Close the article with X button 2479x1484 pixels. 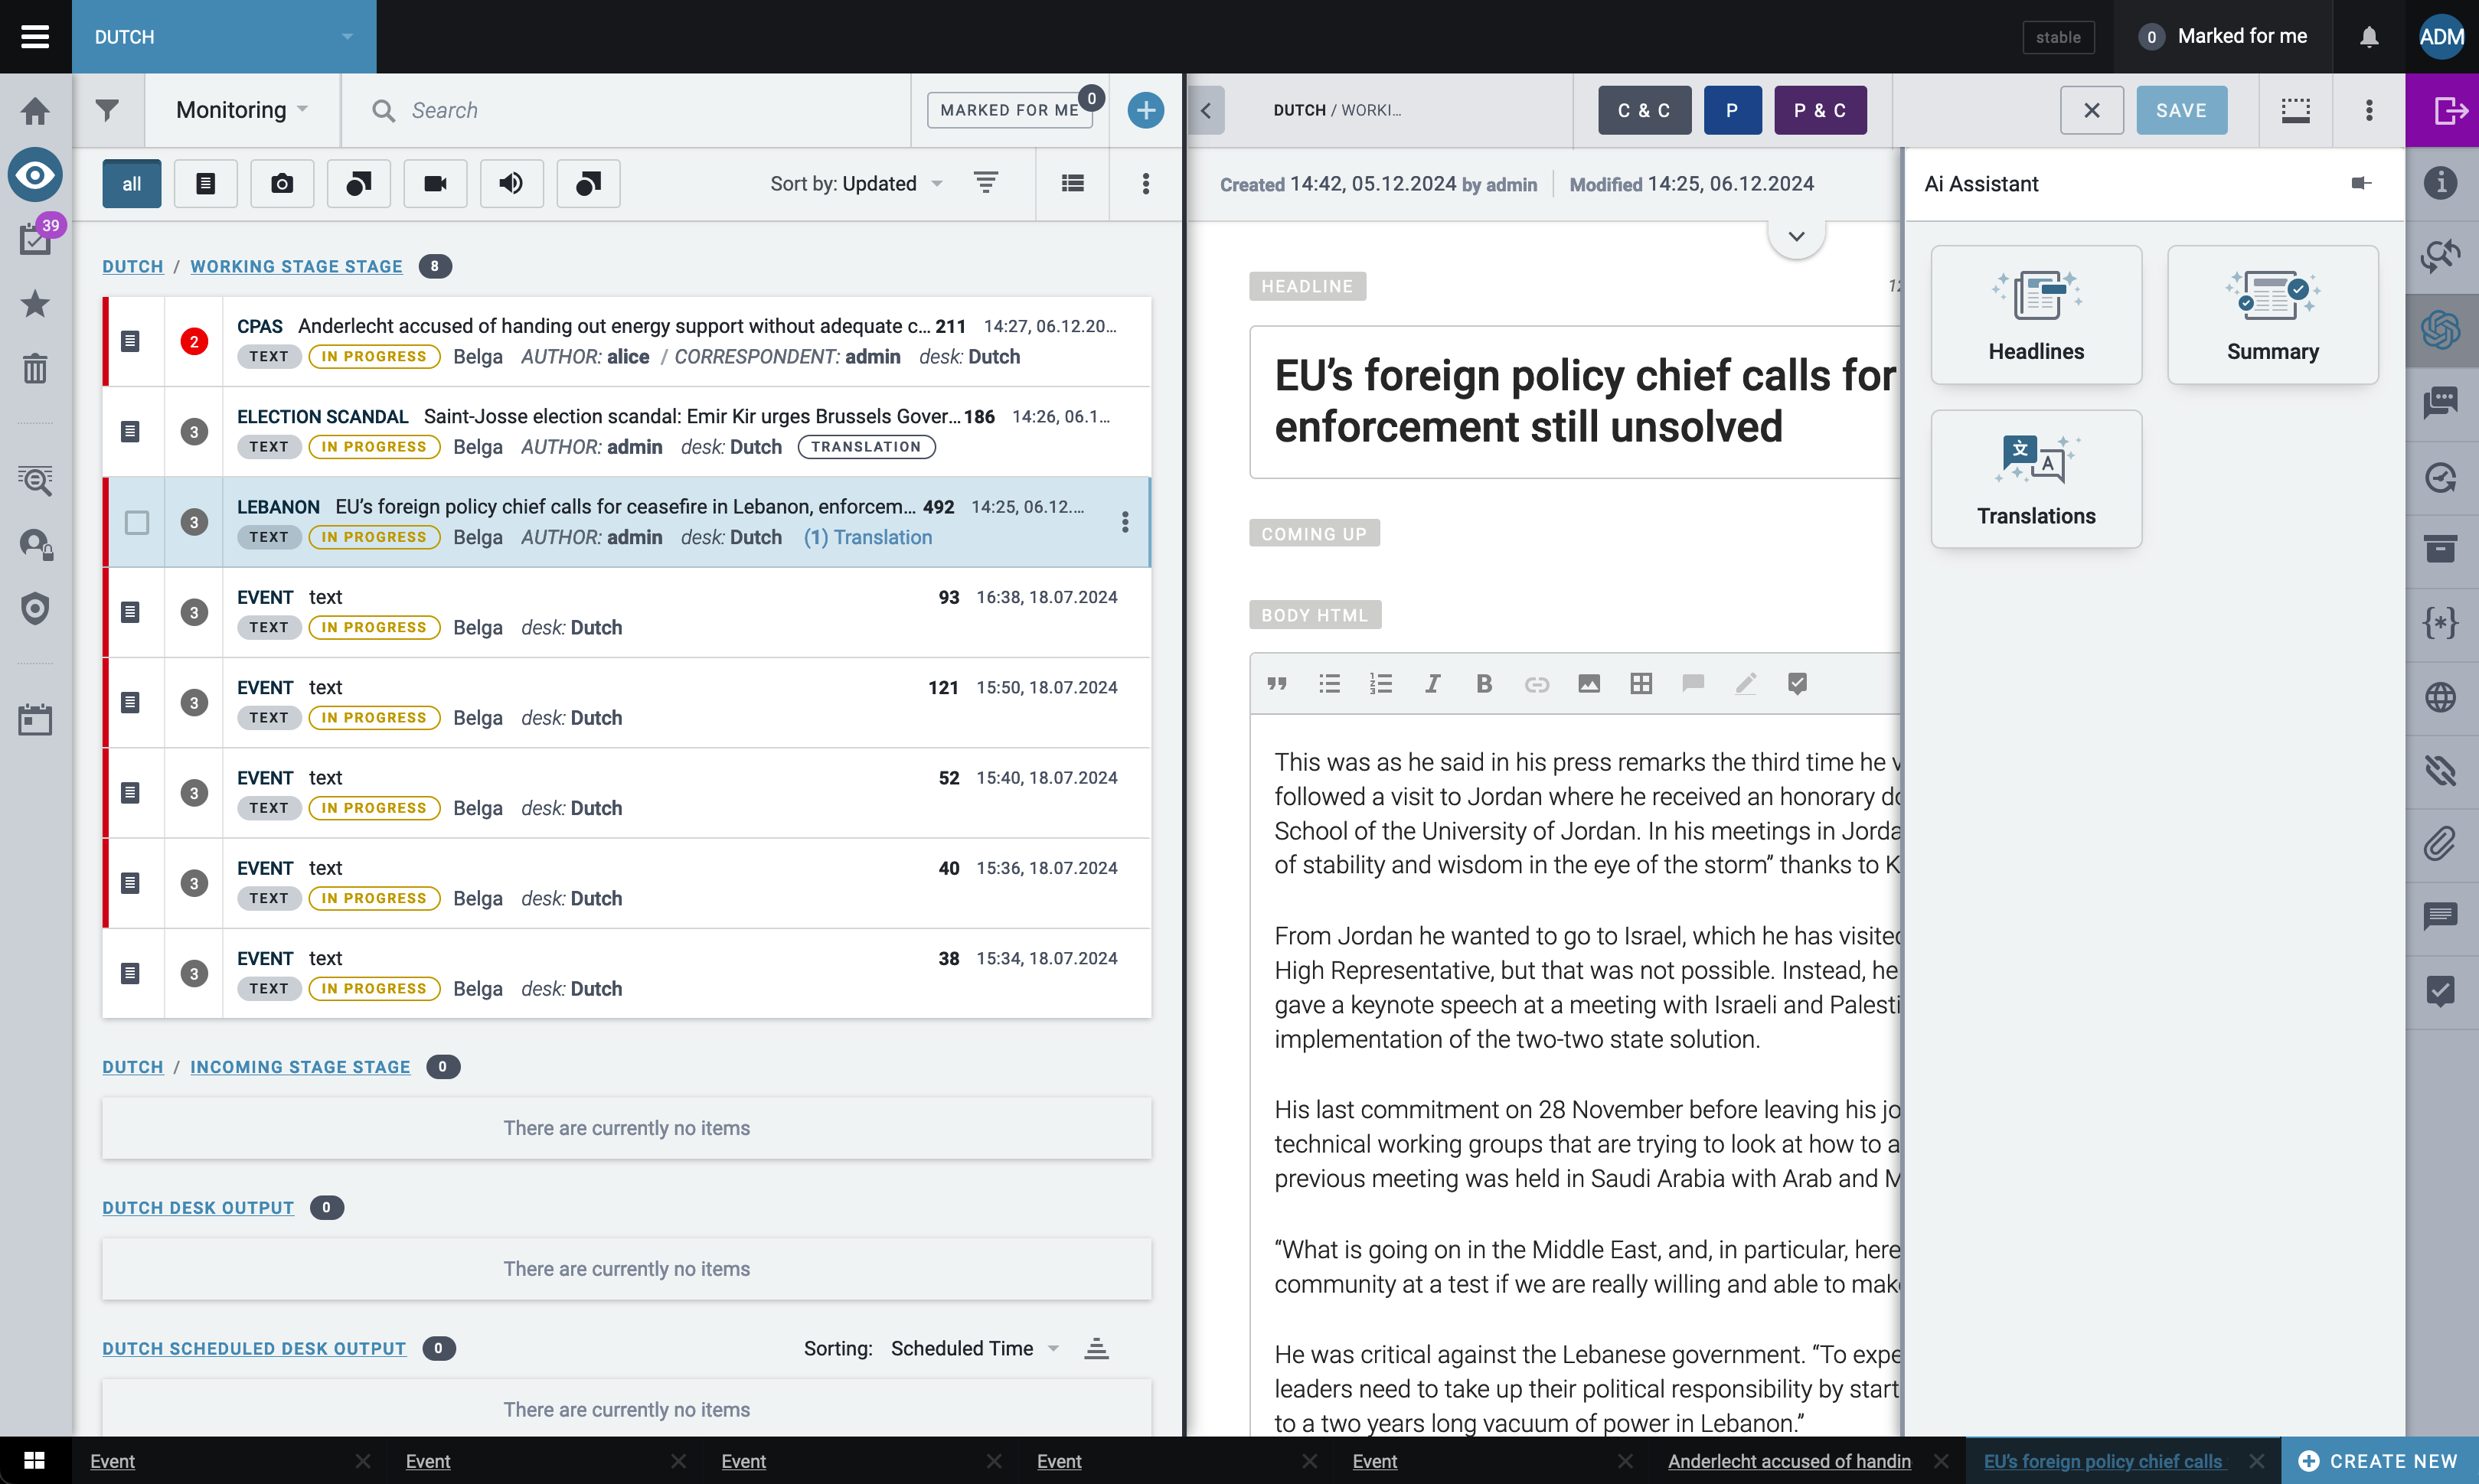tap(2091, 110)
